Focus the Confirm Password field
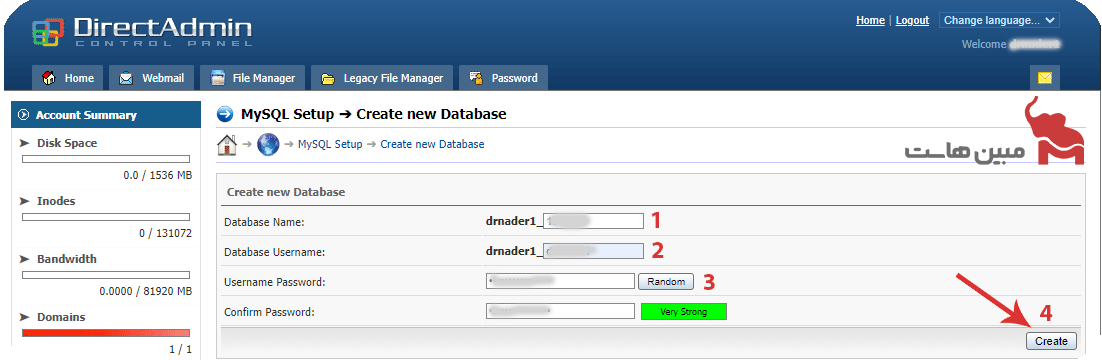This screenshot has width=1102, height=360. (560, 311)
